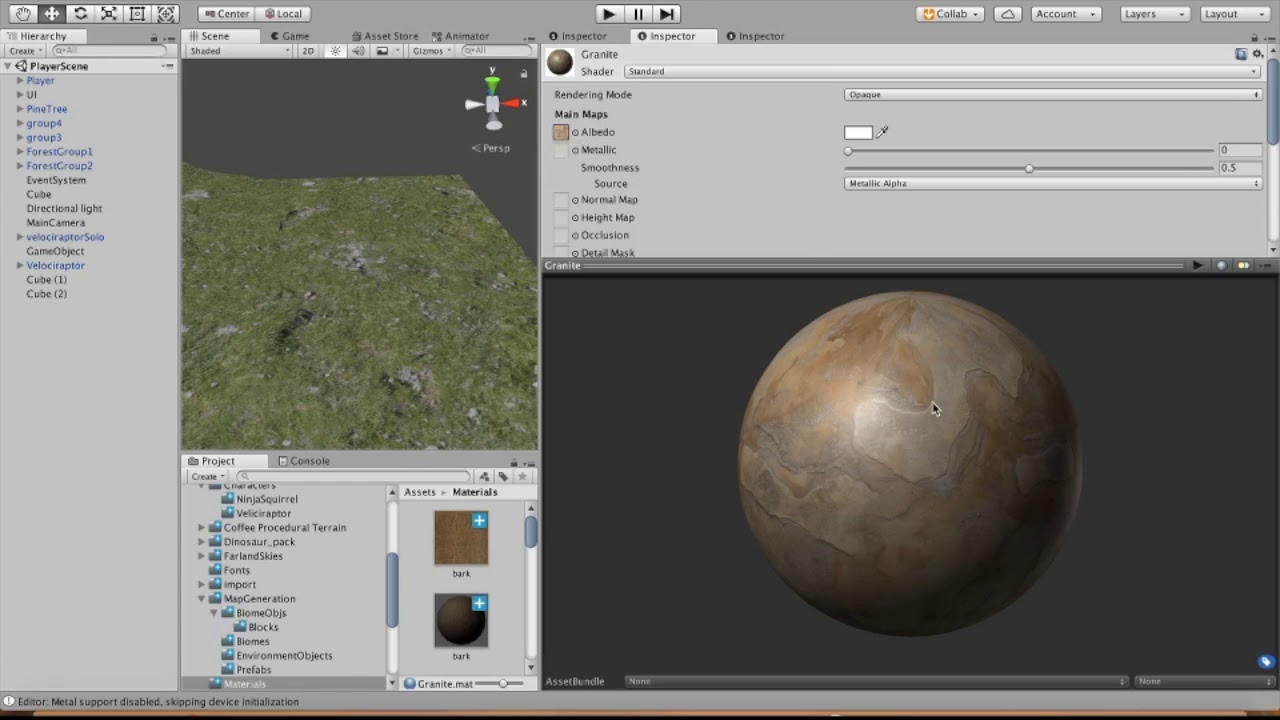This screenshot has width=1280, height=720.
Task: Open the Animator tab
Action: [459, 36]
